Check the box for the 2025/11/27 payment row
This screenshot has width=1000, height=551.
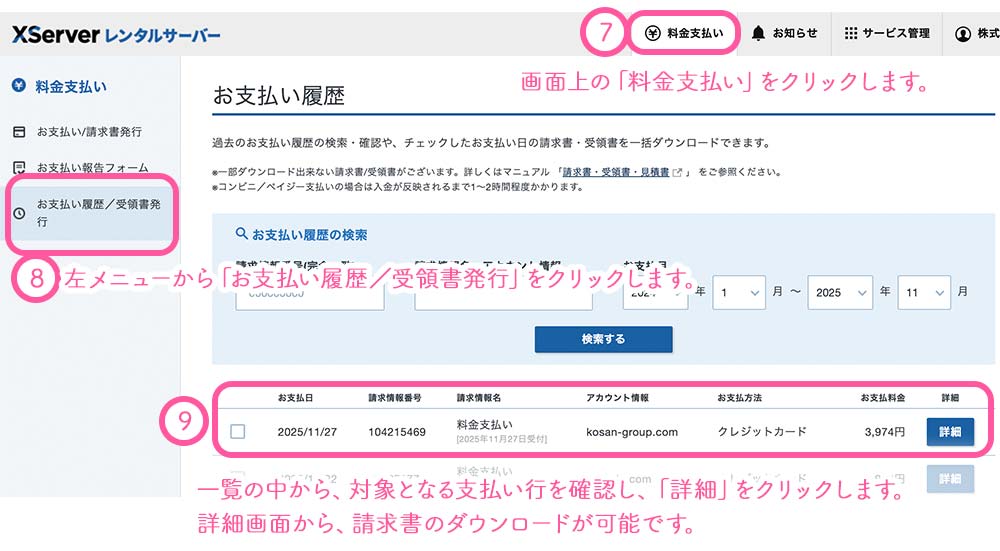click(237, 432)
